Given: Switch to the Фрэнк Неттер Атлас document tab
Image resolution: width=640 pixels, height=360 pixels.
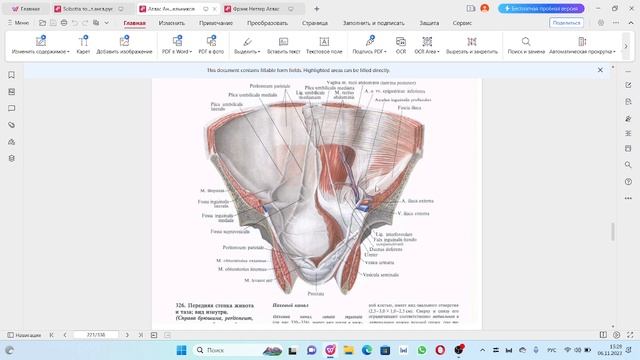Looking at the screenshot, I should click(x=257, y=9).
